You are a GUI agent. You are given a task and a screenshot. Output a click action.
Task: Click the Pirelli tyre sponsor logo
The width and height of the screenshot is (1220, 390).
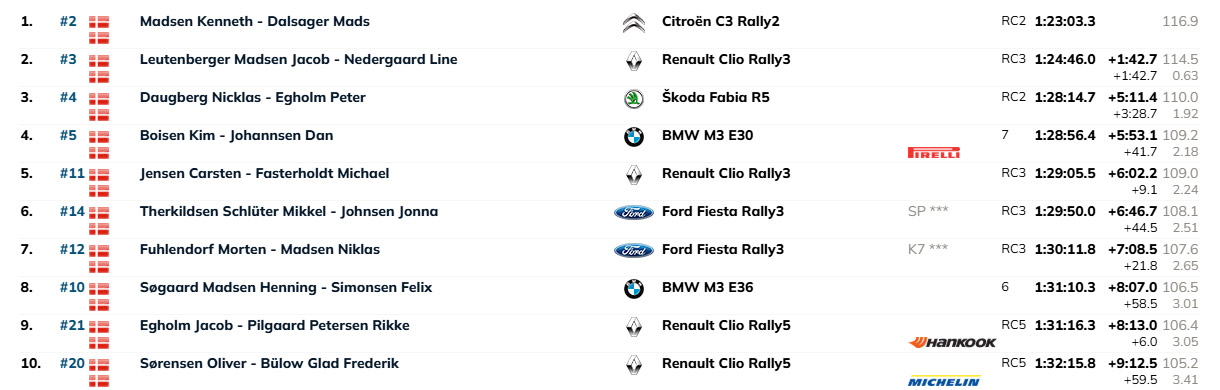coord(934,153)
